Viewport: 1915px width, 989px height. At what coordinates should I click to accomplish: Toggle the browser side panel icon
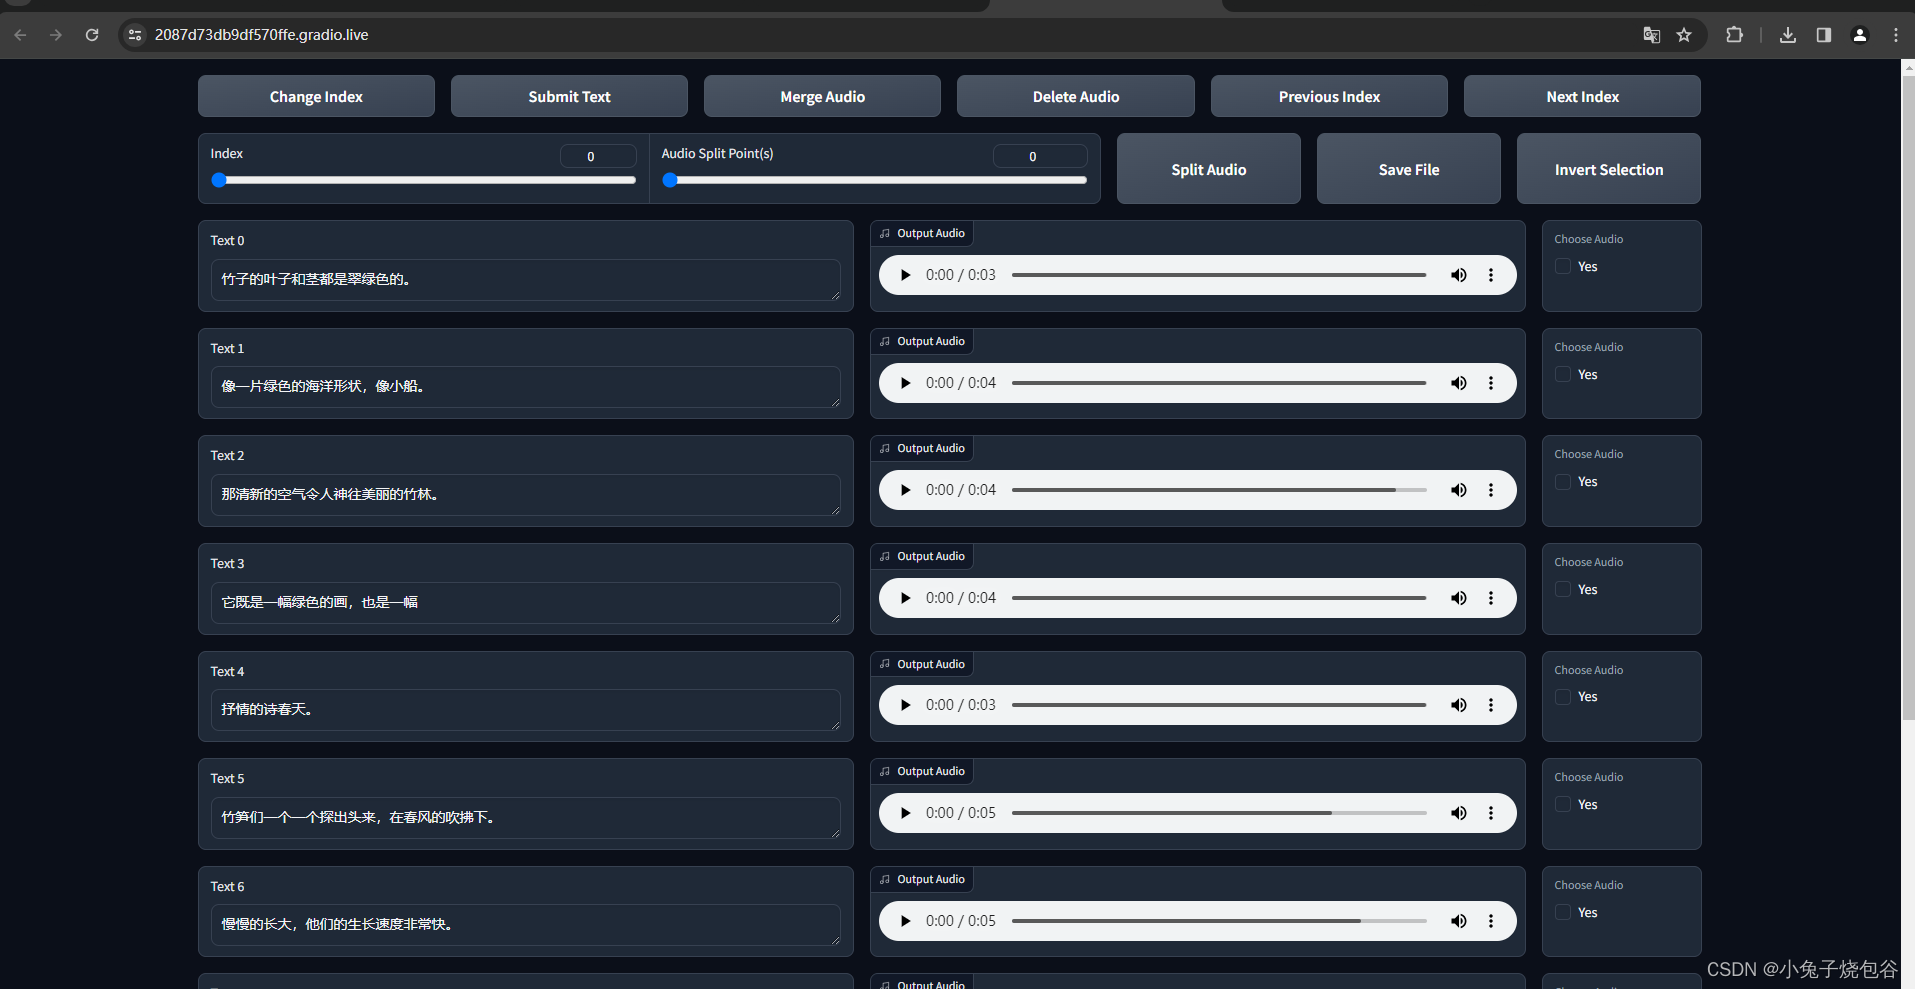click(x=1824, y=35)
